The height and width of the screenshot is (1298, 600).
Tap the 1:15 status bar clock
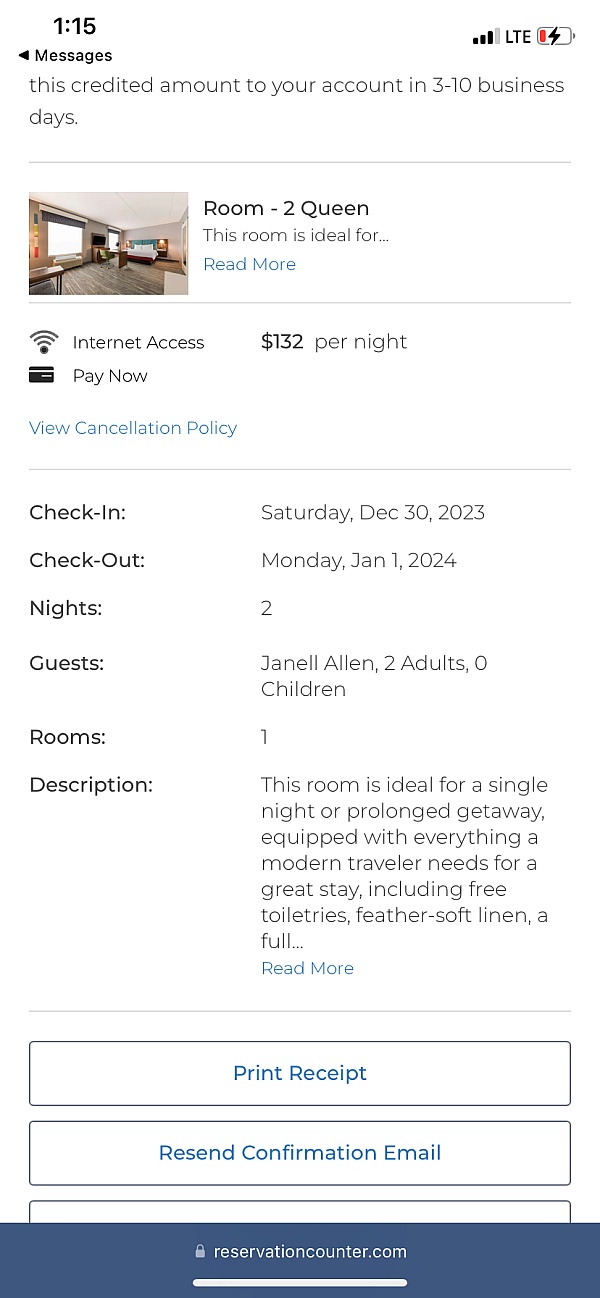tap(75, 26)
